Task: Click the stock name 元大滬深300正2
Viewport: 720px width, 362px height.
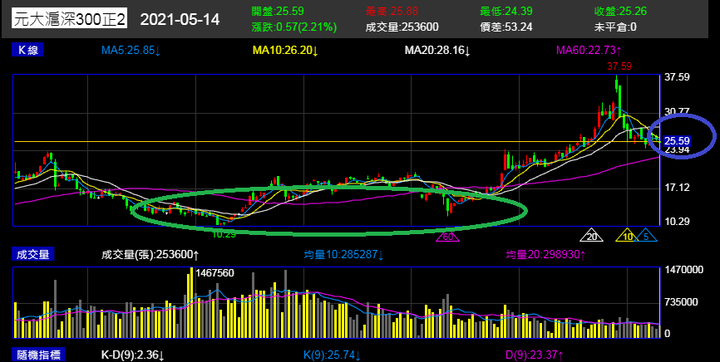Action: pyautogui.click(x=69, y=19)
